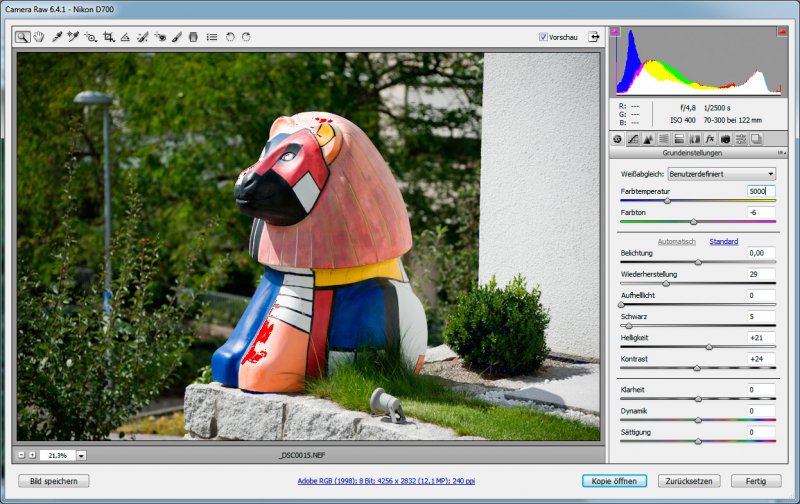Screen dimensions: 800x504
Task: Click the Wiederherstellung value field
Action: tap(761, 274)
